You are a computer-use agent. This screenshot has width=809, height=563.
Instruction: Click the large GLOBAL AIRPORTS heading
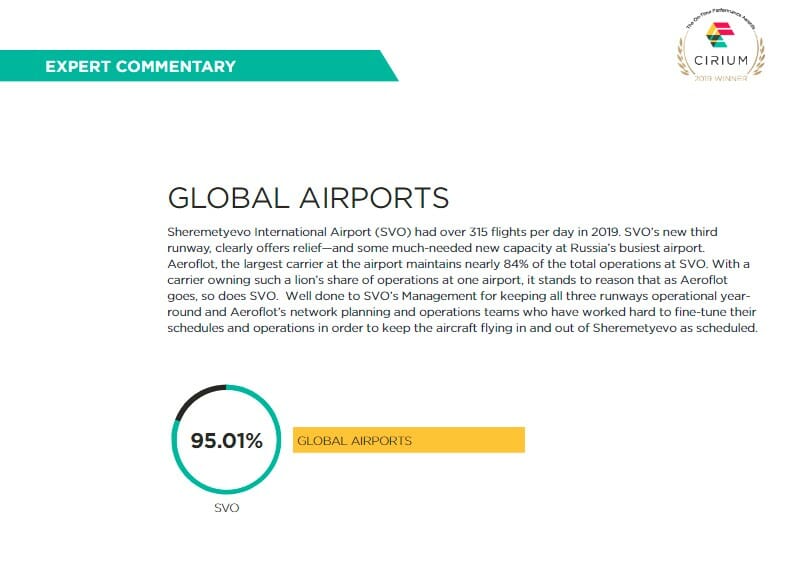click(308, 198)
